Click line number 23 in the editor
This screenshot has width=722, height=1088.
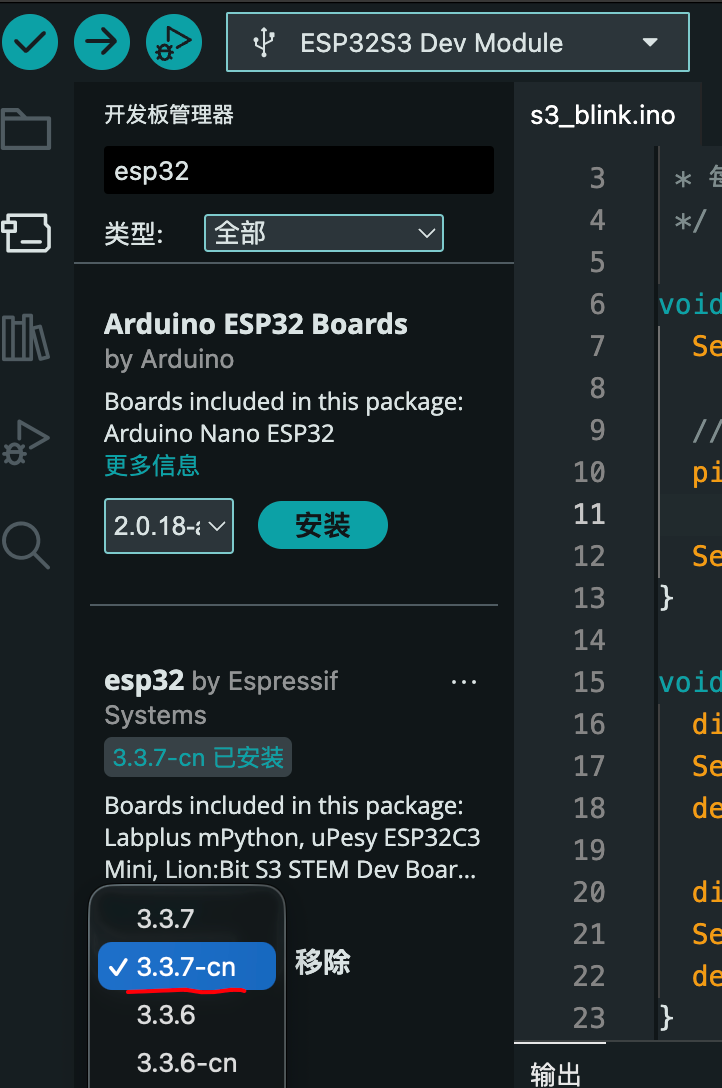[590, 1018]
